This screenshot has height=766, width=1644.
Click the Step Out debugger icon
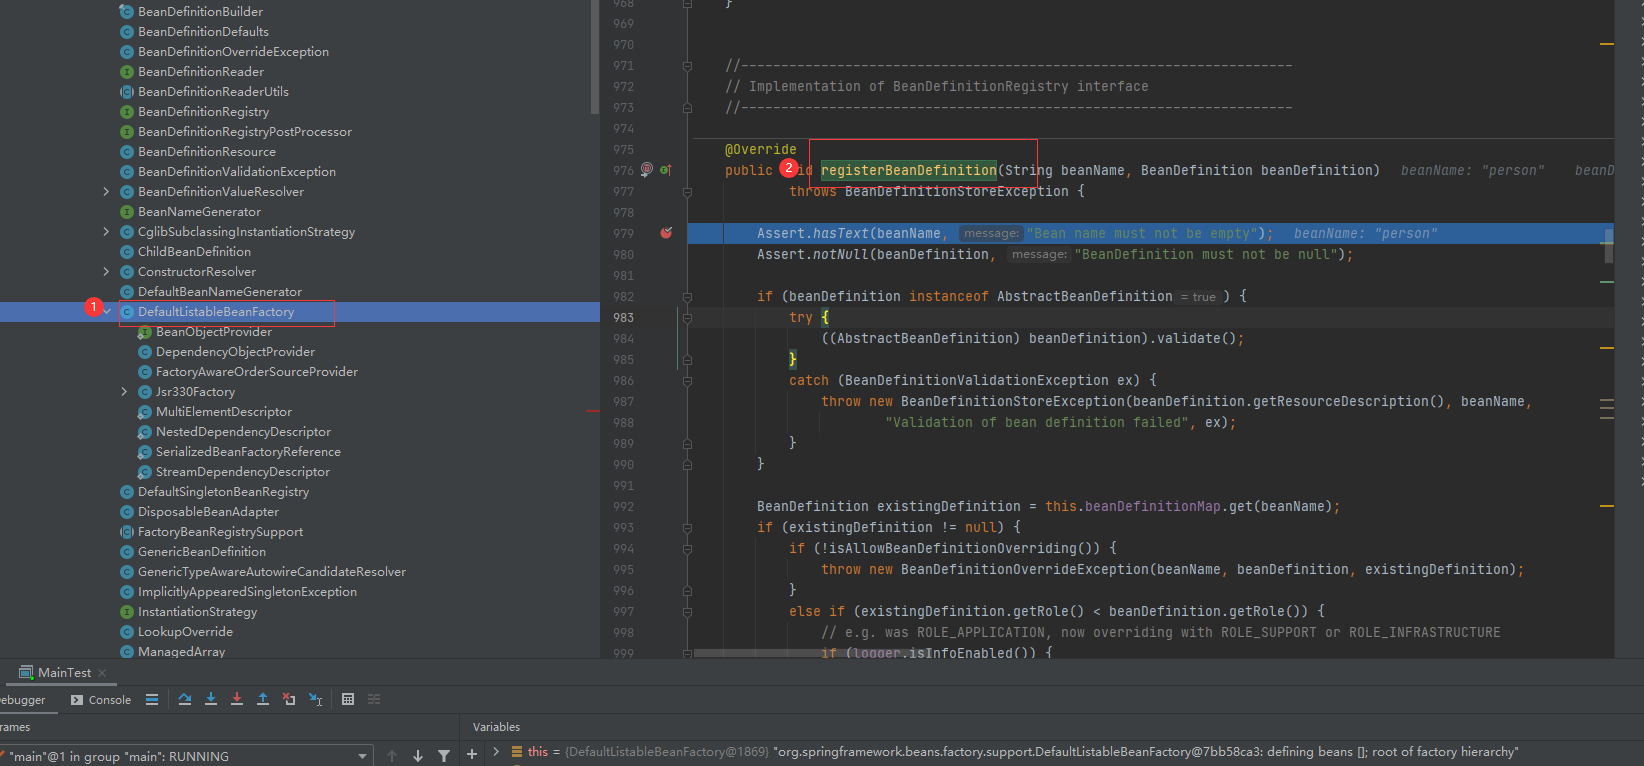[x=263, y=699]
